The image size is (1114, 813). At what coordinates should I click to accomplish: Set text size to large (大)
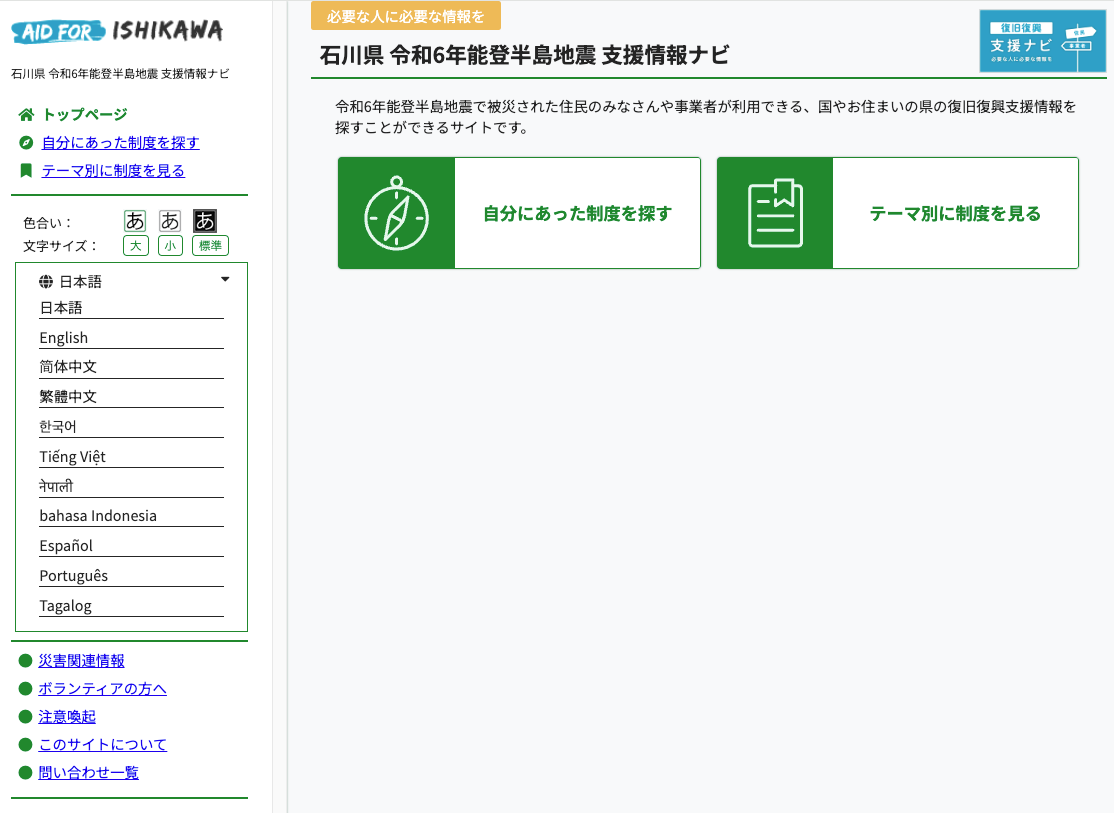135,246
